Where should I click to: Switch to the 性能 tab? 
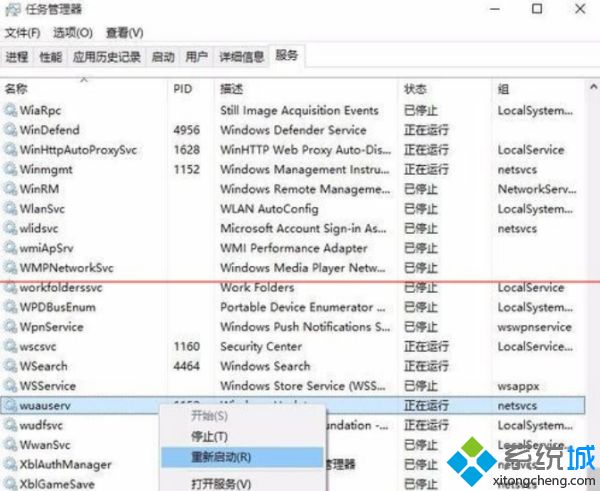pos(51,57)
